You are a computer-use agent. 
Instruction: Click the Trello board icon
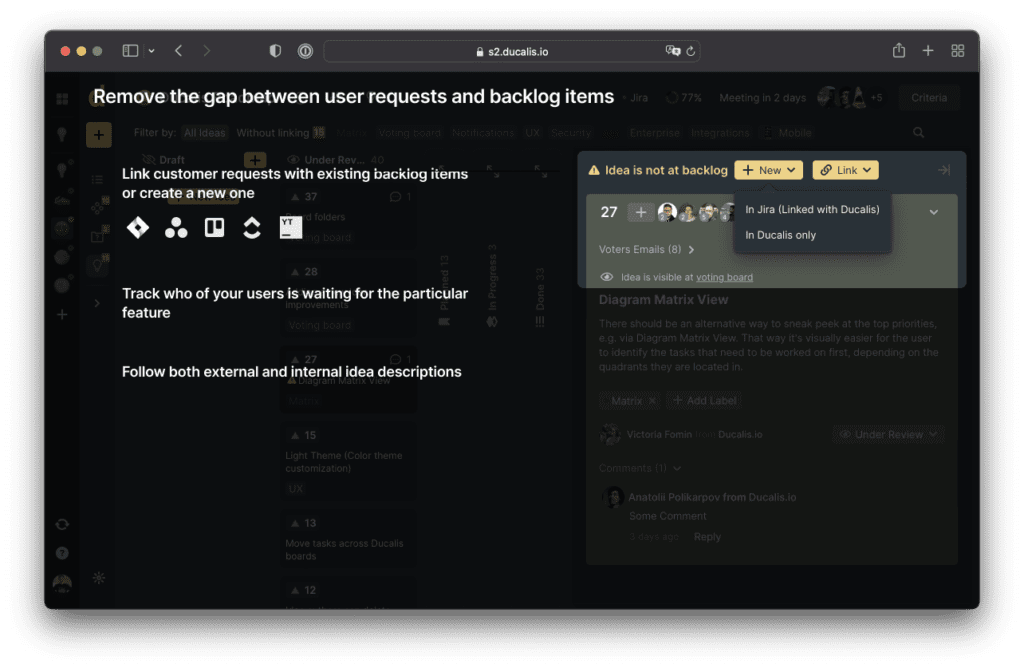pyautogui.click(x=214, y=228)
